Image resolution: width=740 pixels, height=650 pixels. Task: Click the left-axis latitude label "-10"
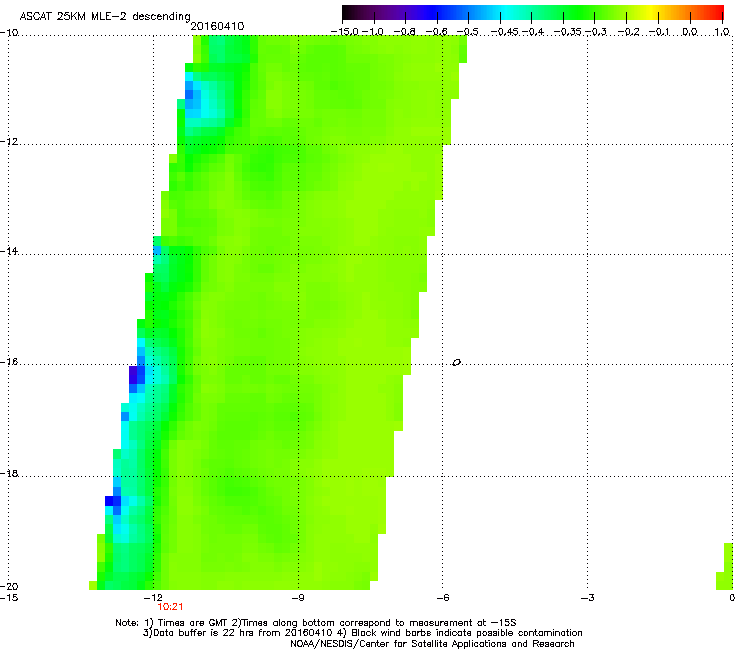click(x=9, y=32)
